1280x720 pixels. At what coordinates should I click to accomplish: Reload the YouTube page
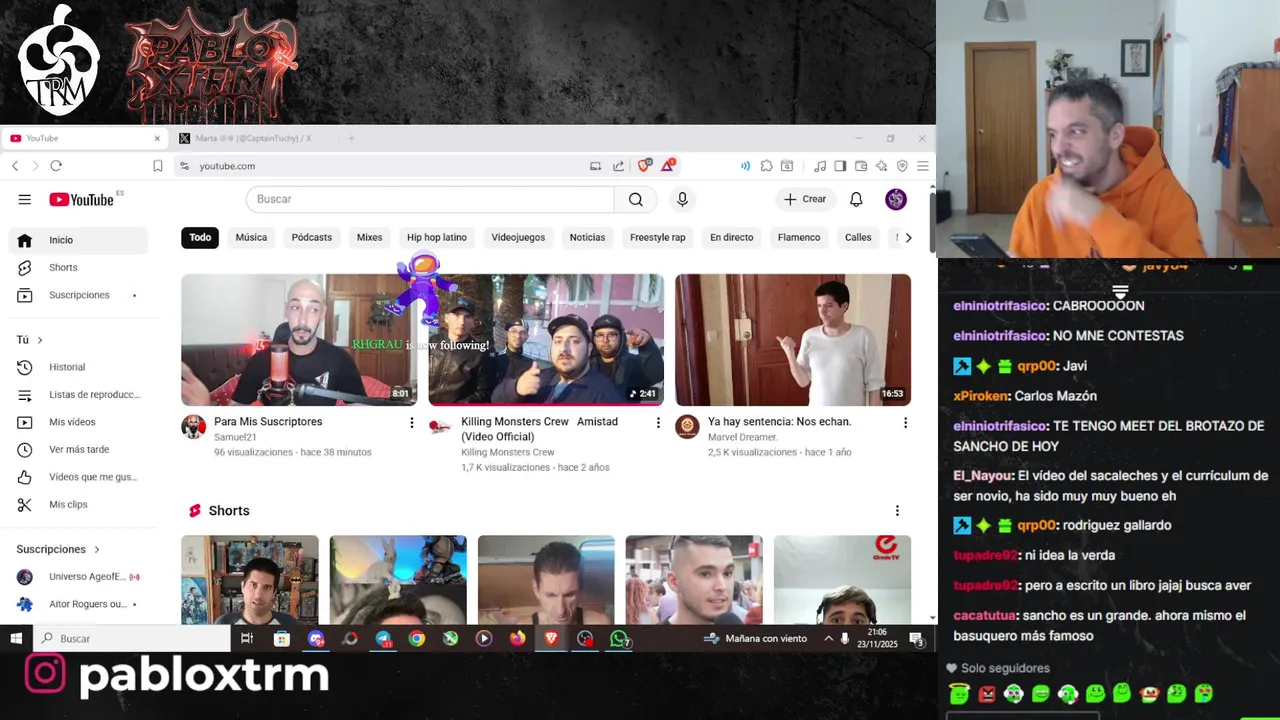tap(56, 166)
